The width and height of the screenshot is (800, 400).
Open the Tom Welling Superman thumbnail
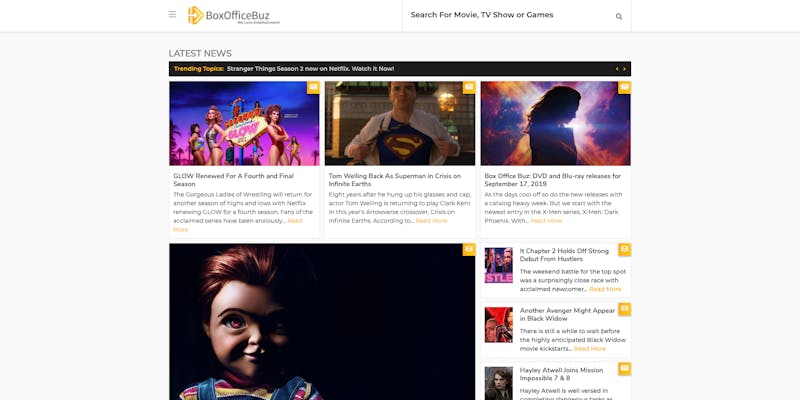tap(400, 123)
